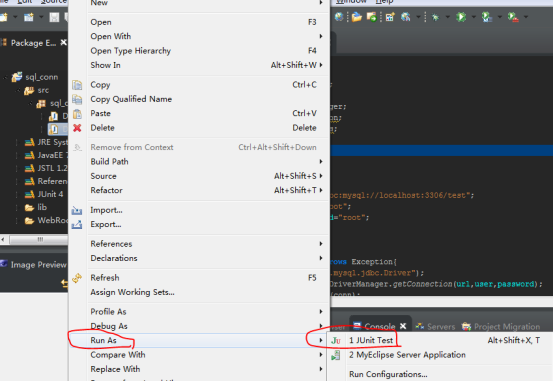
Task: Click the deploy toolbar icon with green arrow
Action: 371,17
